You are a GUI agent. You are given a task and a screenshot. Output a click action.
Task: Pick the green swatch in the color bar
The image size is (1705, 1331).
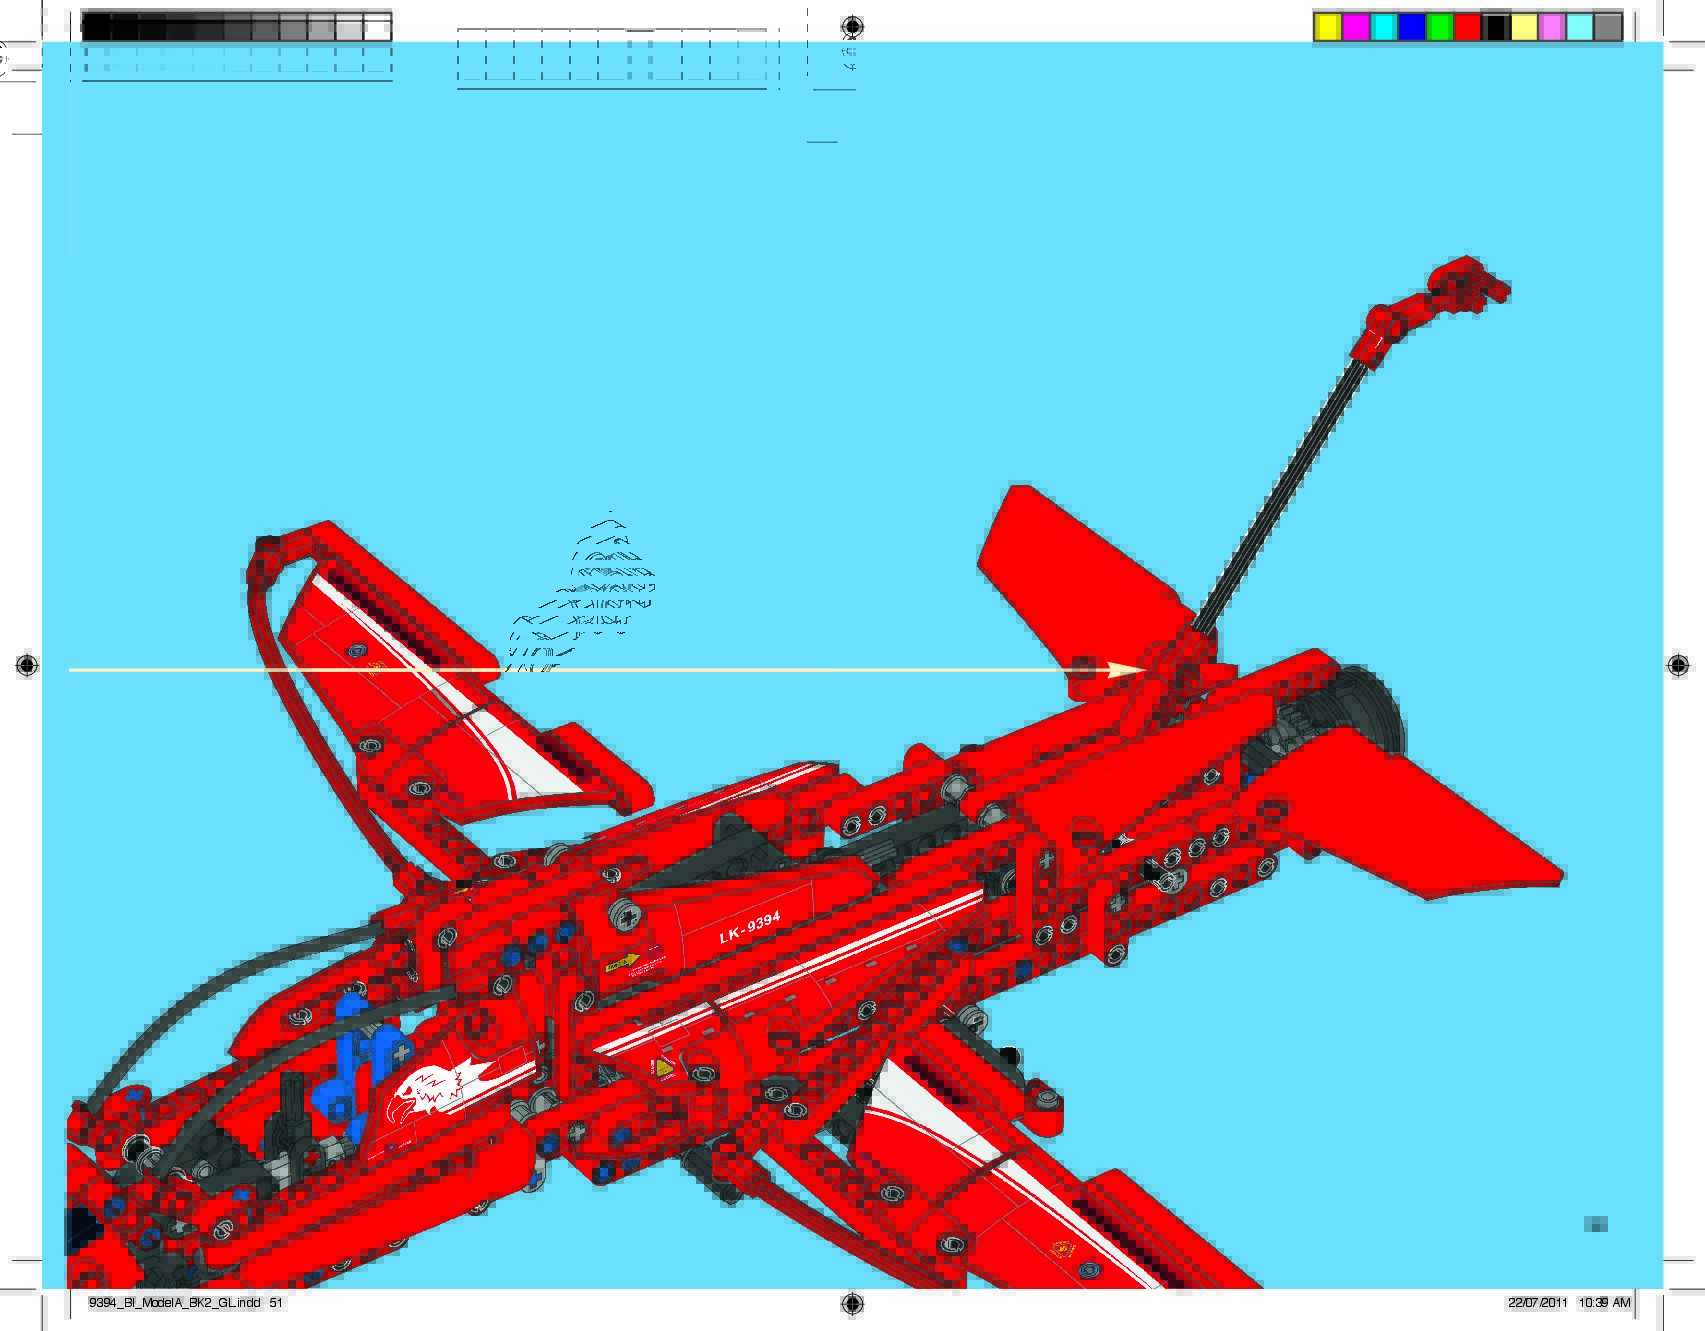(x=1439, y=28)
